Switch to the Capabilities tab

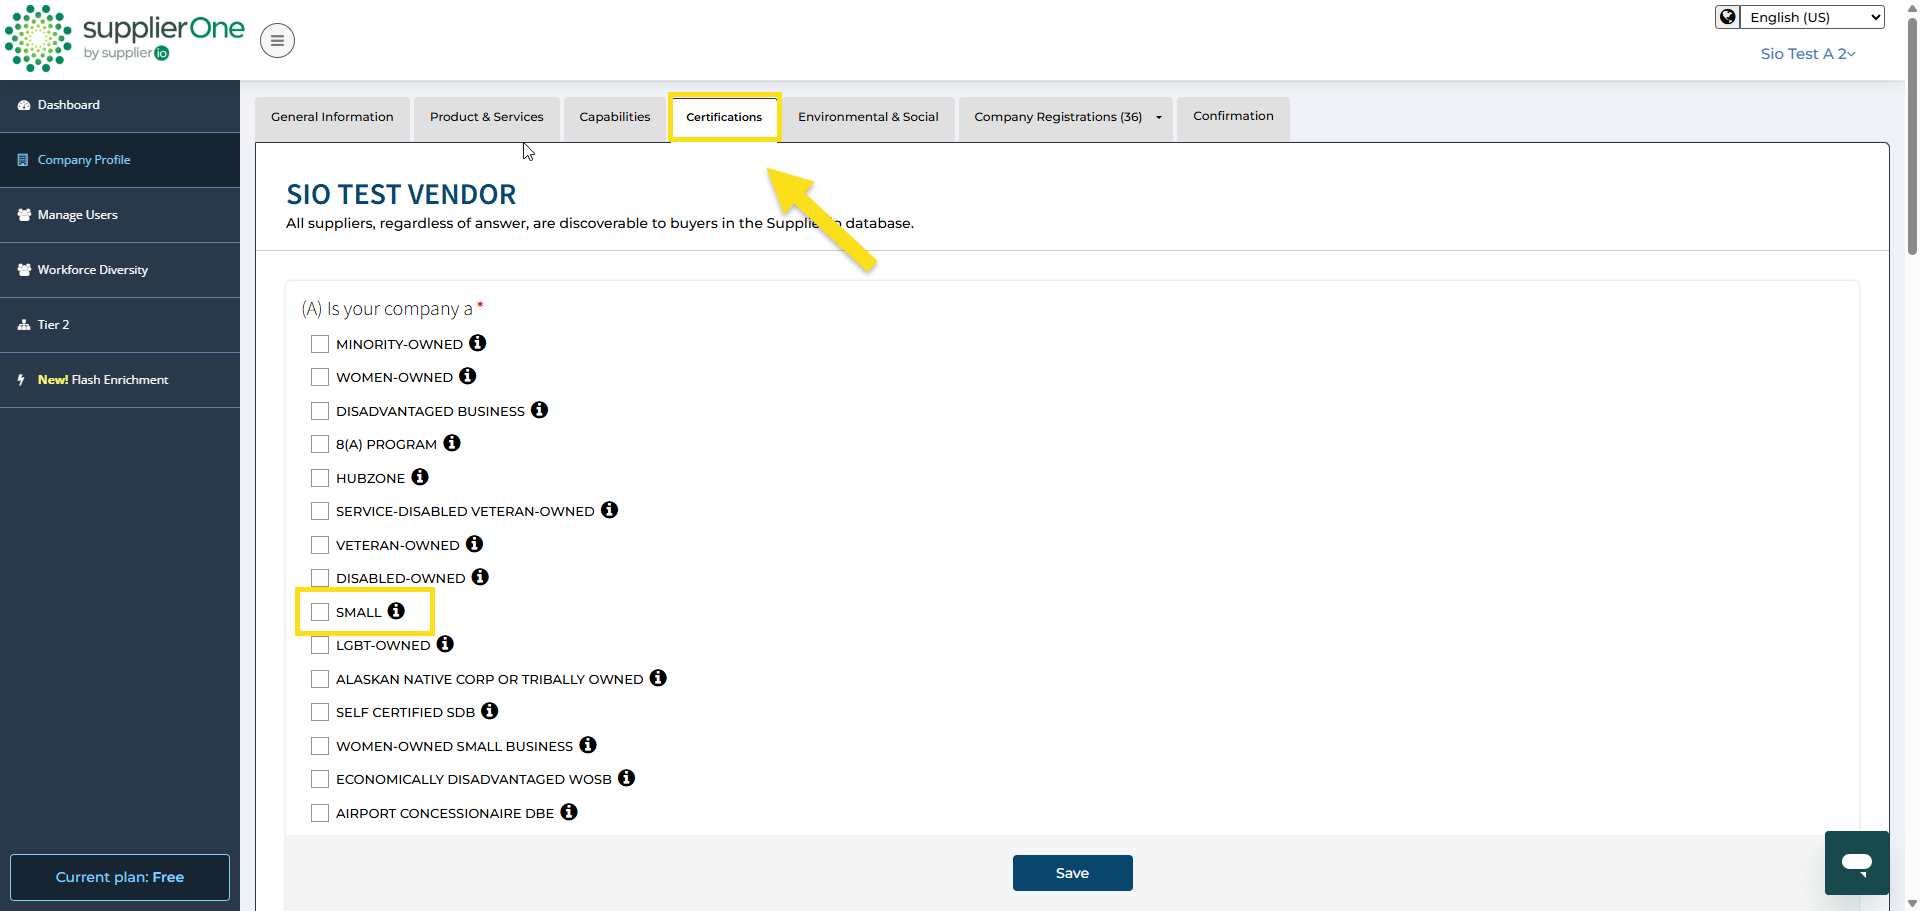[614, 117]
